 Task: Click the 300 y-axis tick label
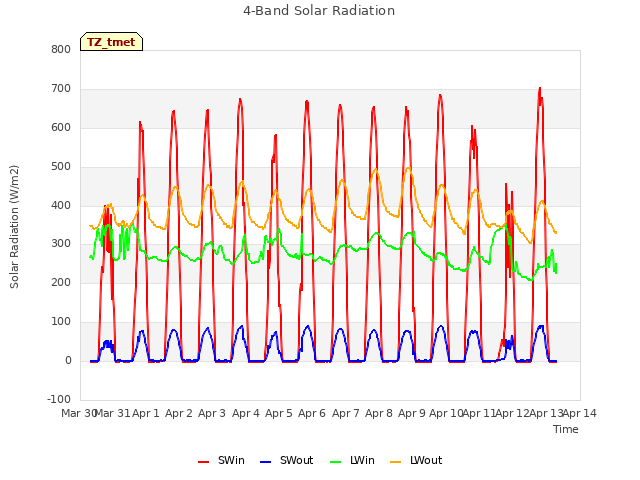pos(61,244)
